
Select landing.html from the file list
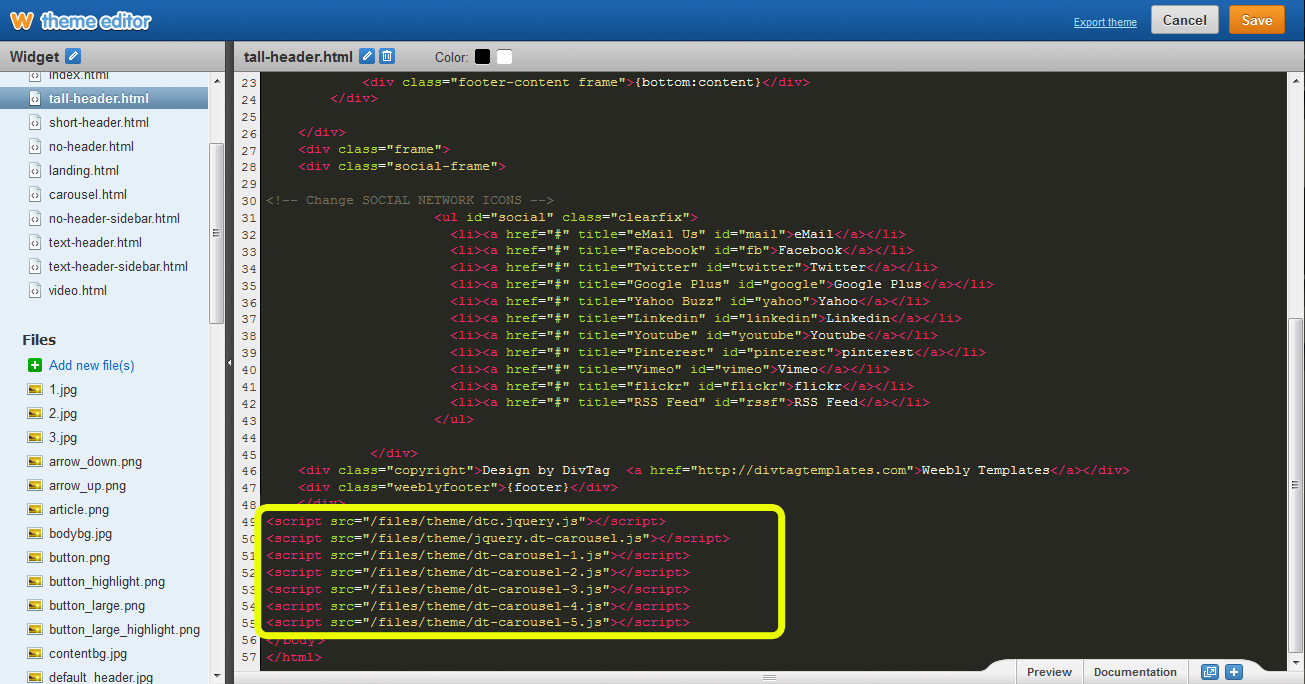(84, 170)
